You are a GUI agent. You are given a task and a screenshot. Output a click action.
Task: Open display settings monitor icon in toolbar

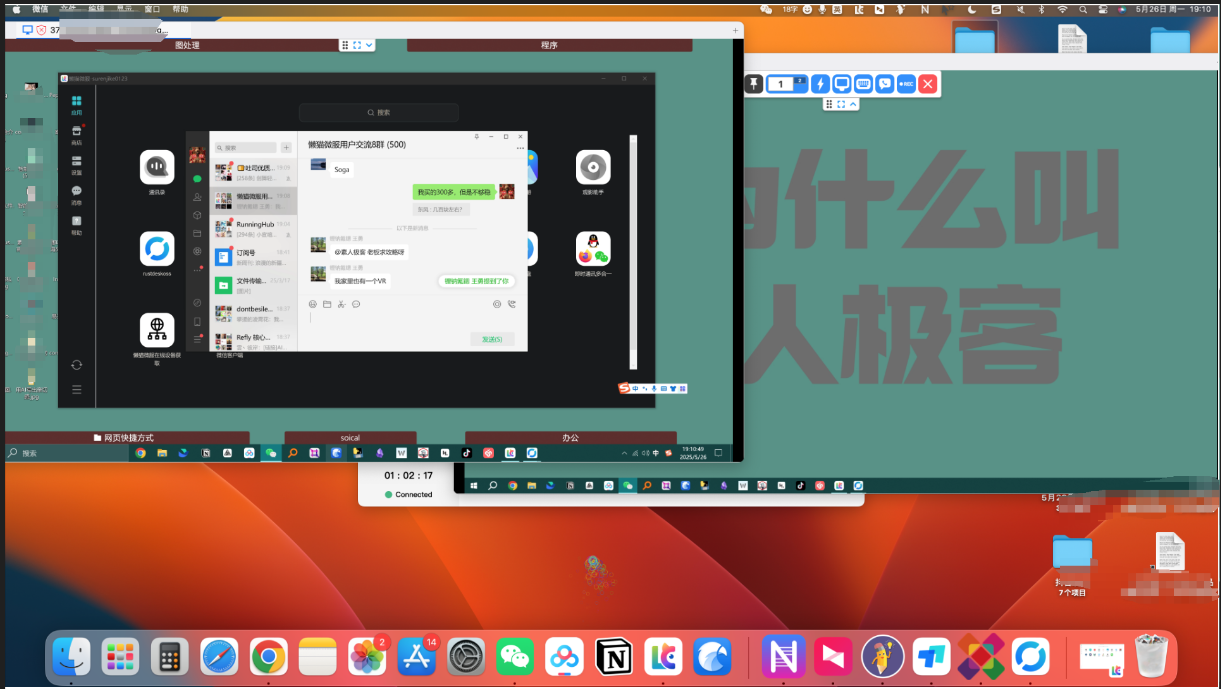(x=842, y=84)
